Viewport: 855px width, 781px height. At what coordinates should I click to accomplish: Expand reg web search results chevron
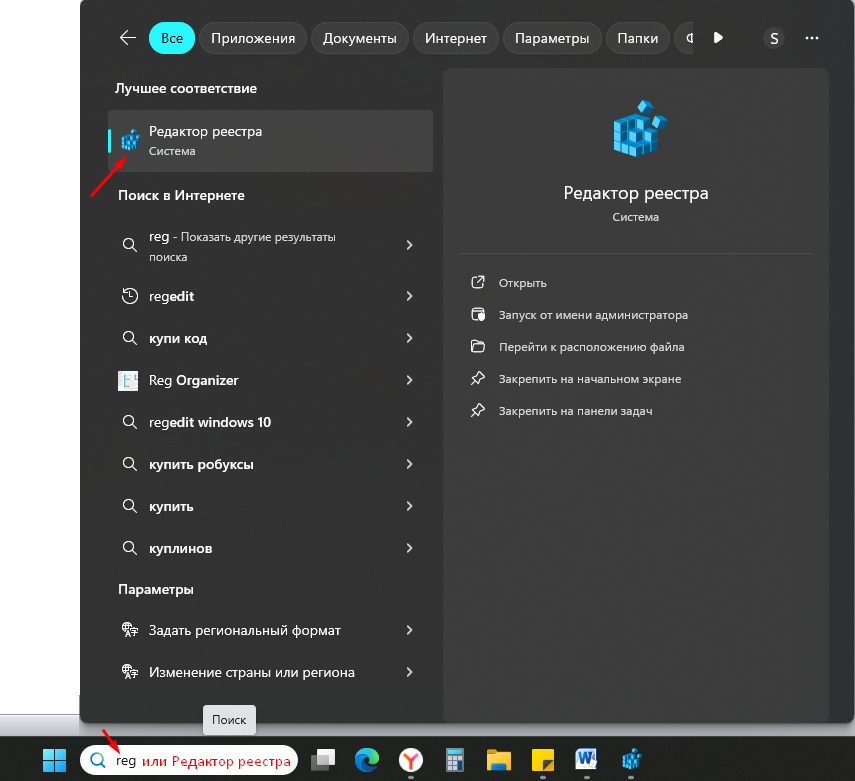click(410, 245)
